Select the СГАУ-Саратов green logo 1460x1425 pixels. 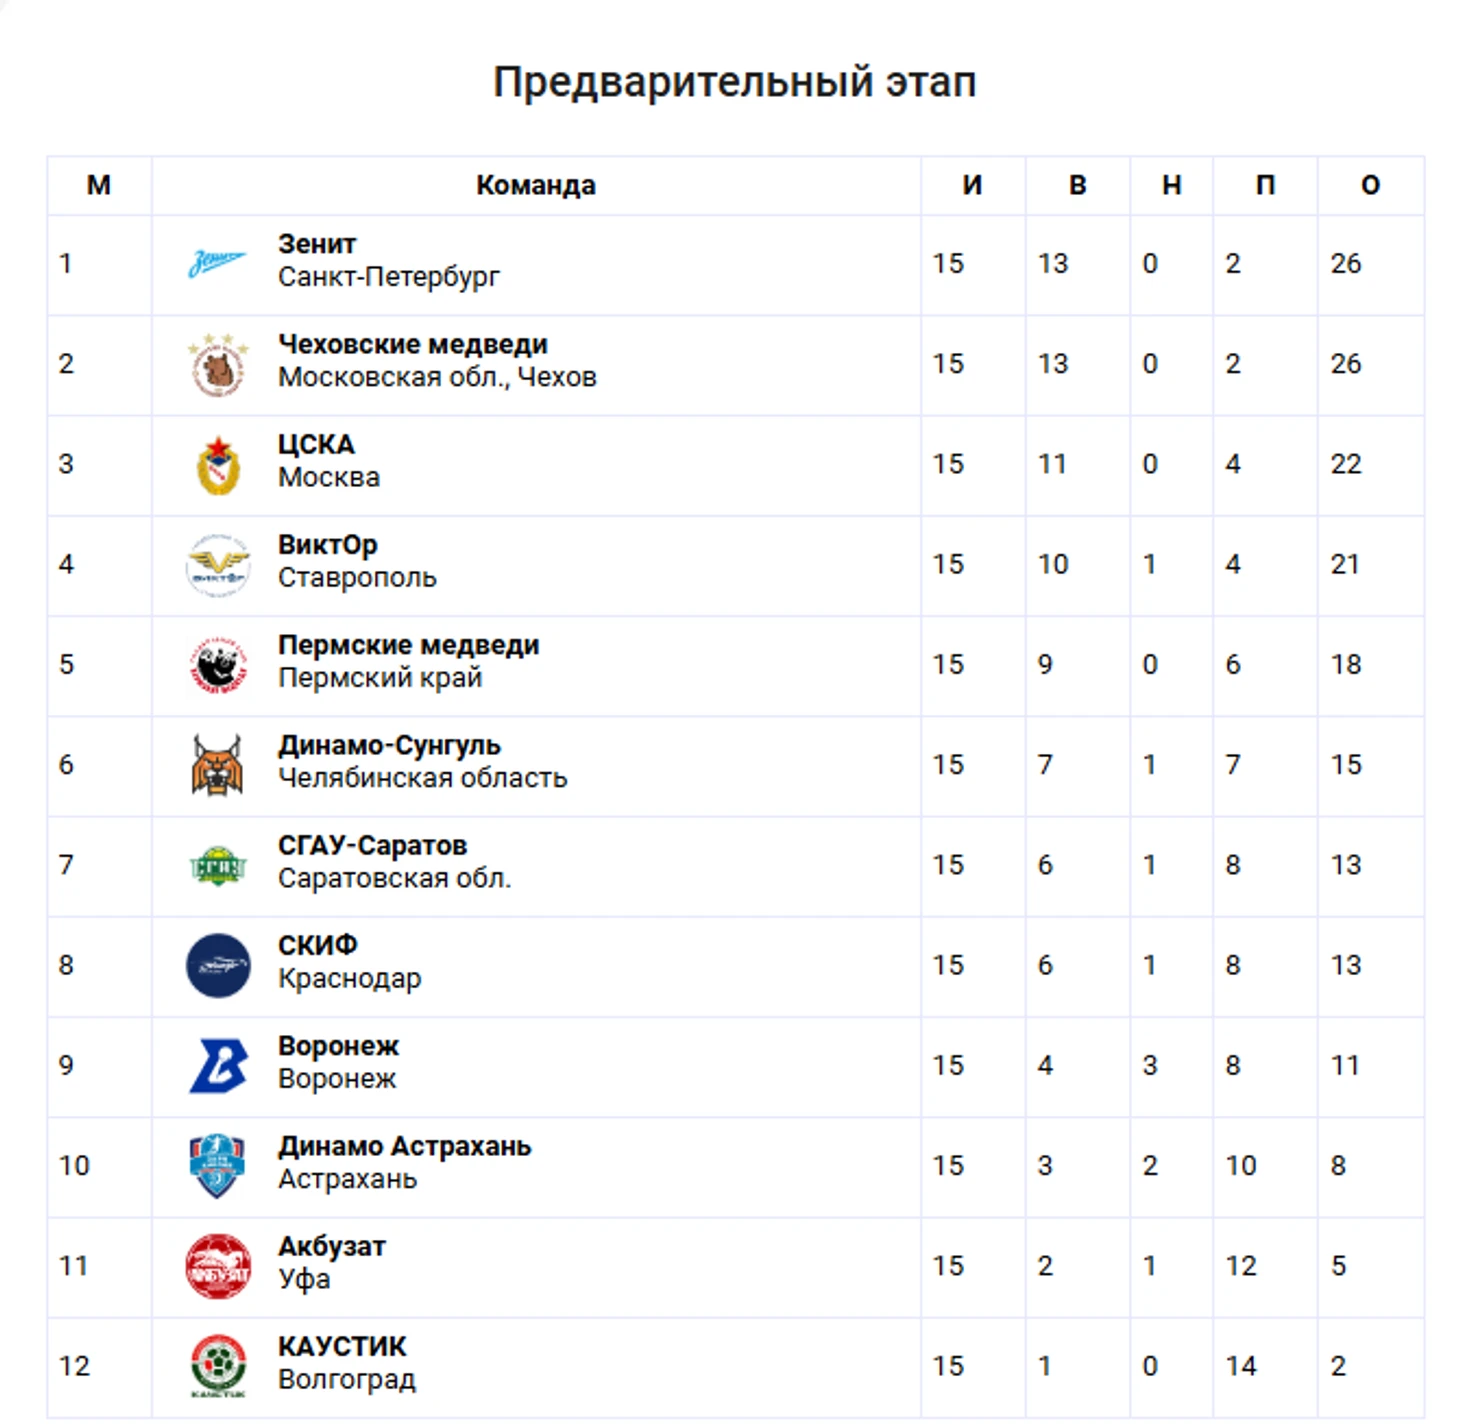pyautogui.click(x=218, y=865)
